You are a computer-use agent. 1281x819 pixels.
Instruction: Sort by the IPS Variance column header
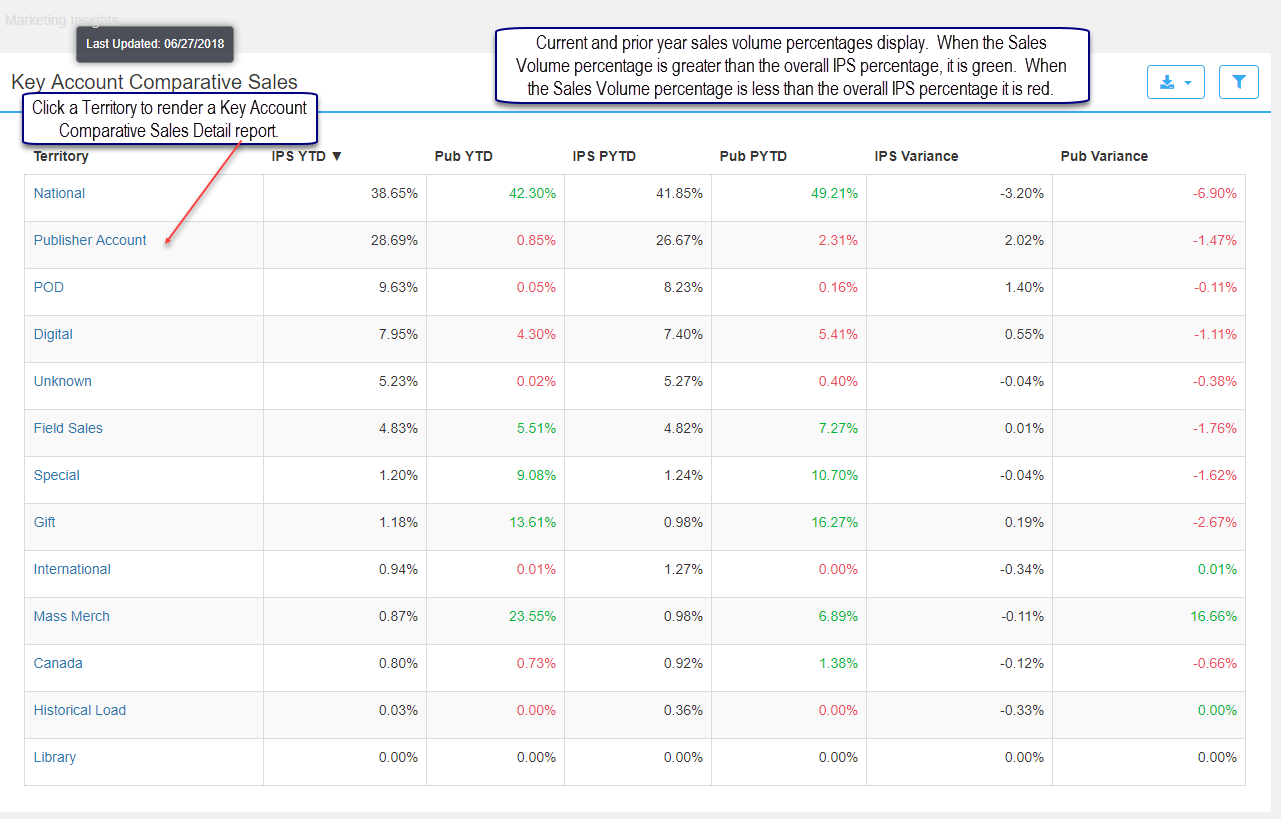click(x=916, y=156)
